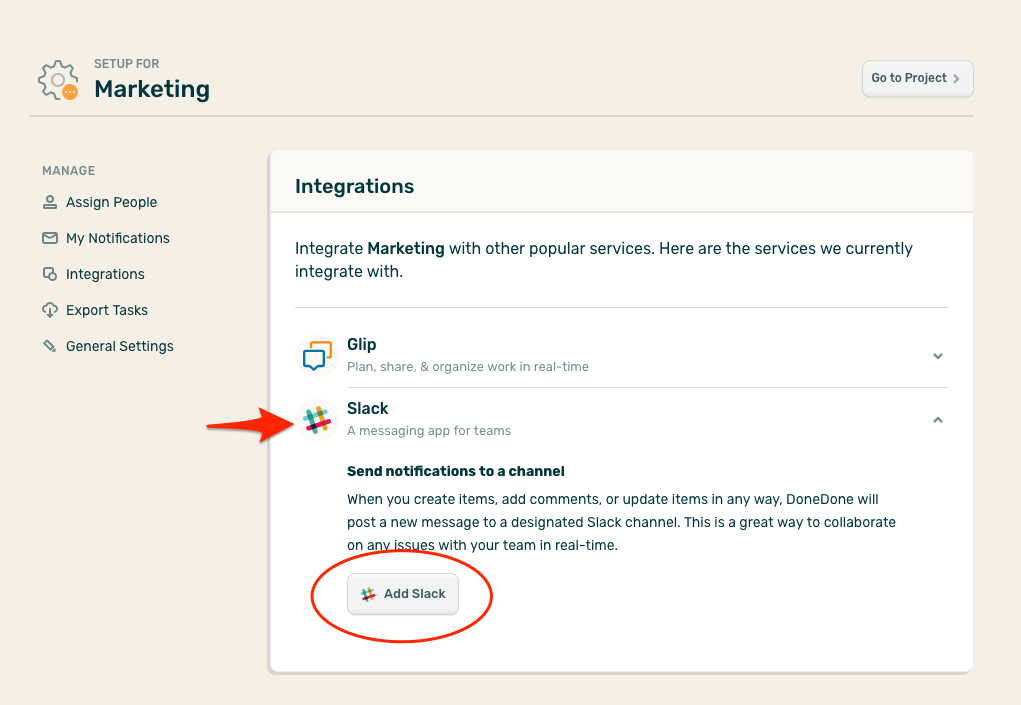Click the MANAGE sidebar label
1021x705 pixels.
(x=68, y=171)
